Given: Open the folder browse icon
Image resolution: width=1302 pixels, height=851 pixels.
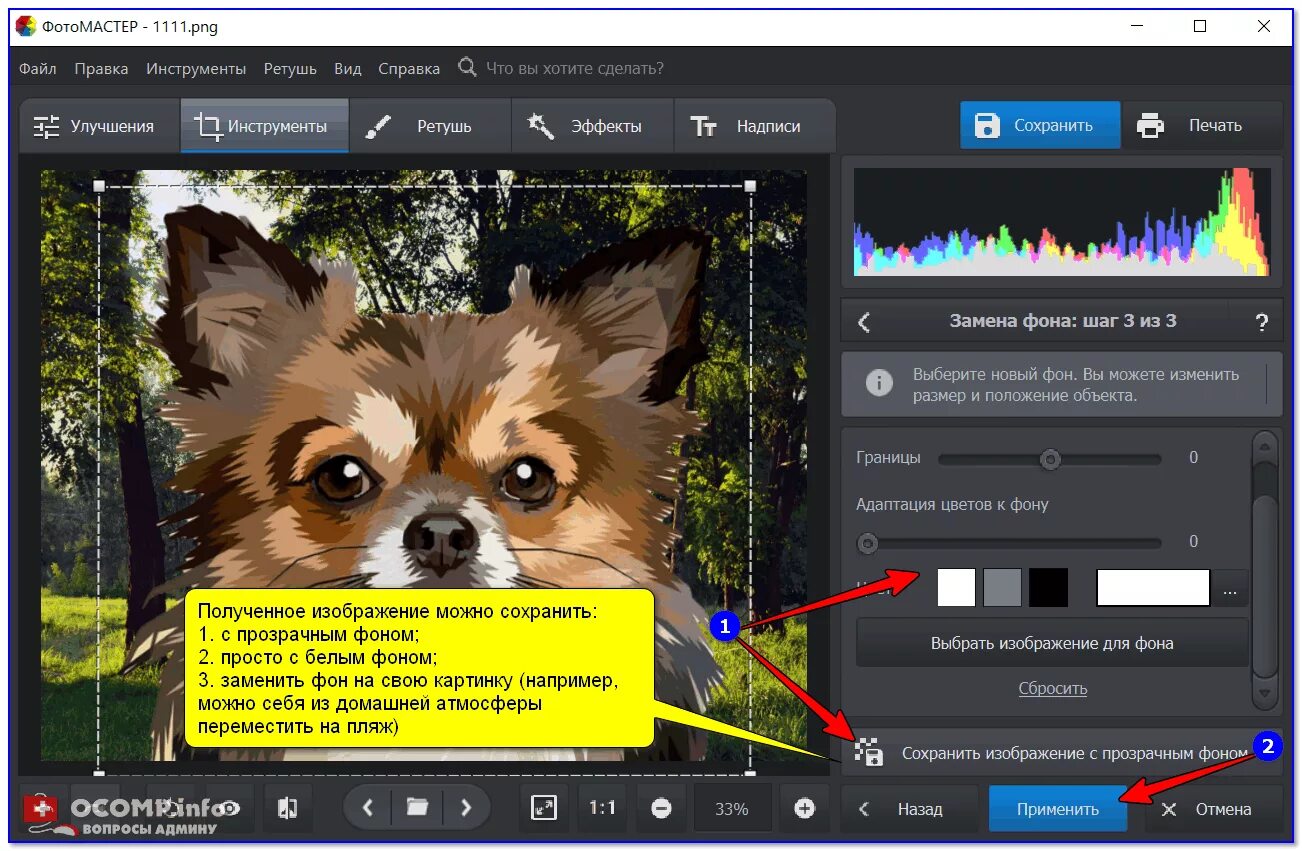Looking at the screenshot, I should (x=417, y=807).
